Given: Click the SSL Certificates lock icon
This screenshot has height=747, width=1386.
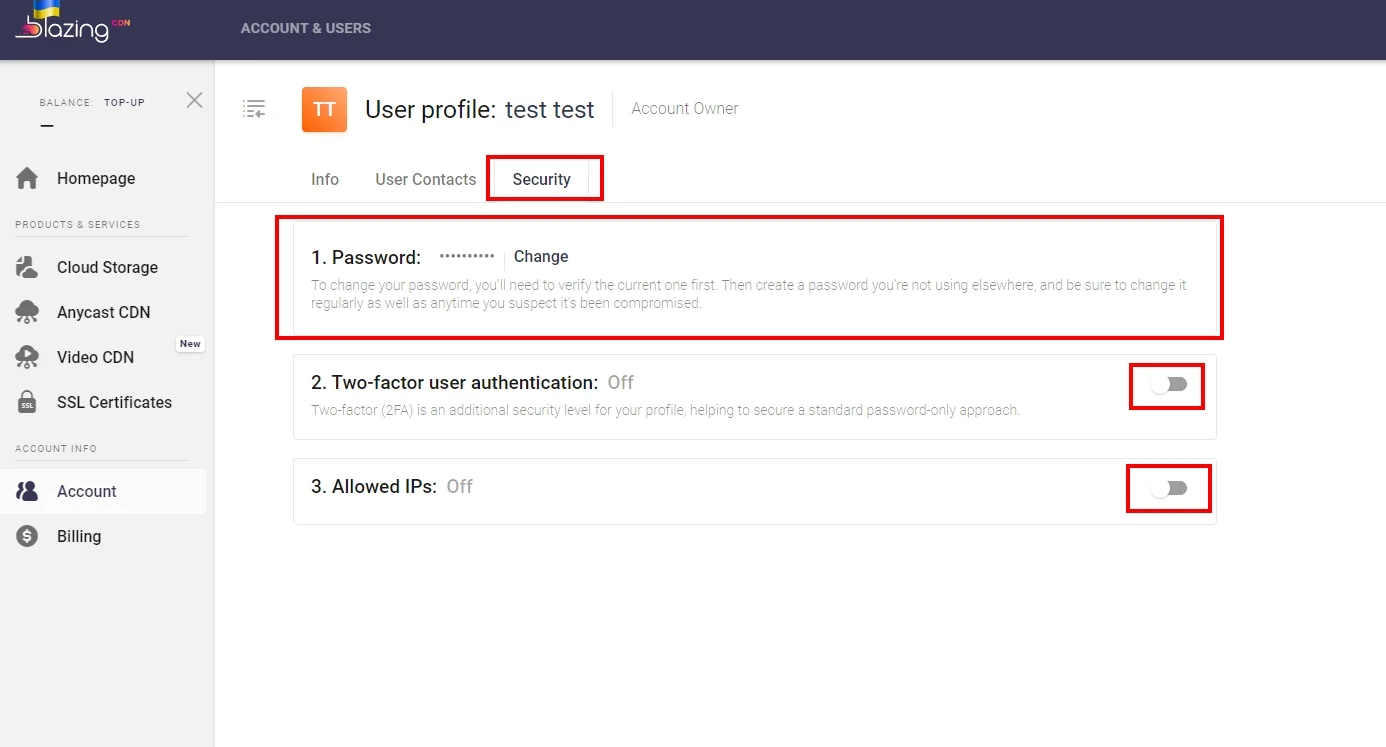Looking at the screenshot, I should point(27,402).
